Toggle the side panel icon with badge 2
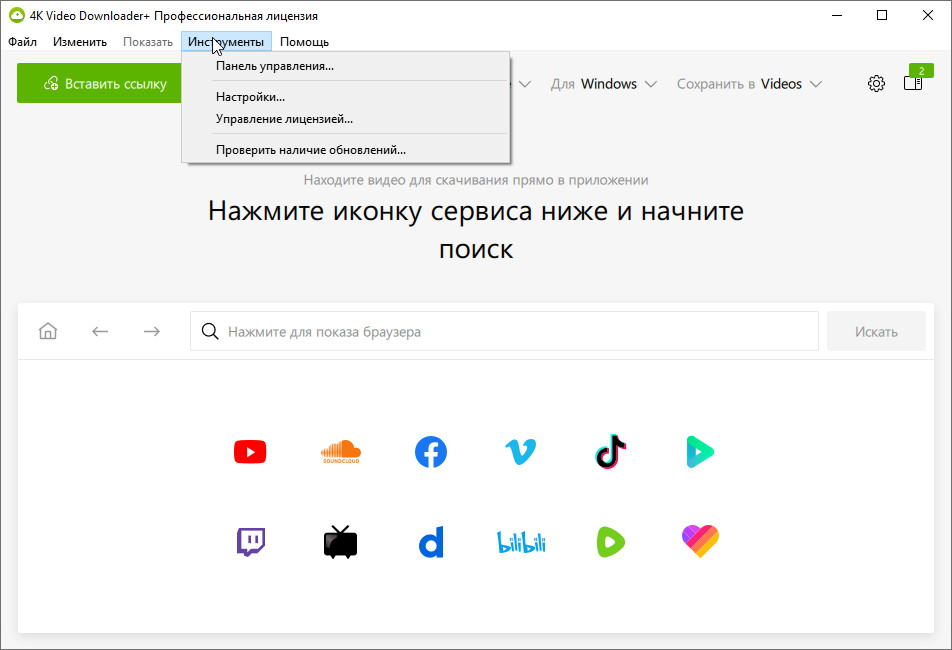Image resolution: width=952 pixels, height=650 pixels. pyautogui.click(x=913, y=83)
